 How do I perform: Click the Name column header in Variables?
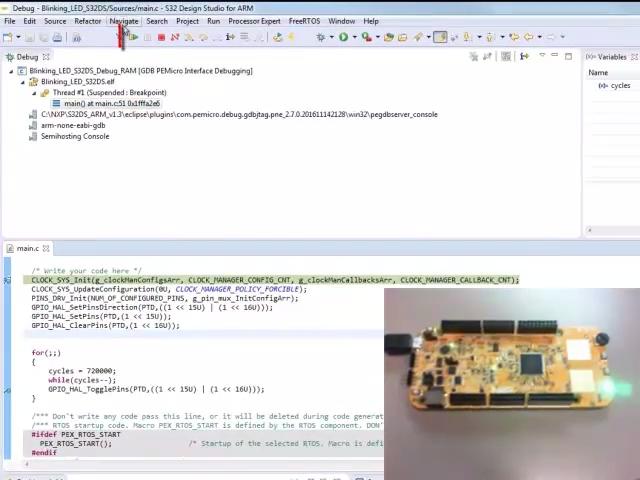click(x=598, y=73)
